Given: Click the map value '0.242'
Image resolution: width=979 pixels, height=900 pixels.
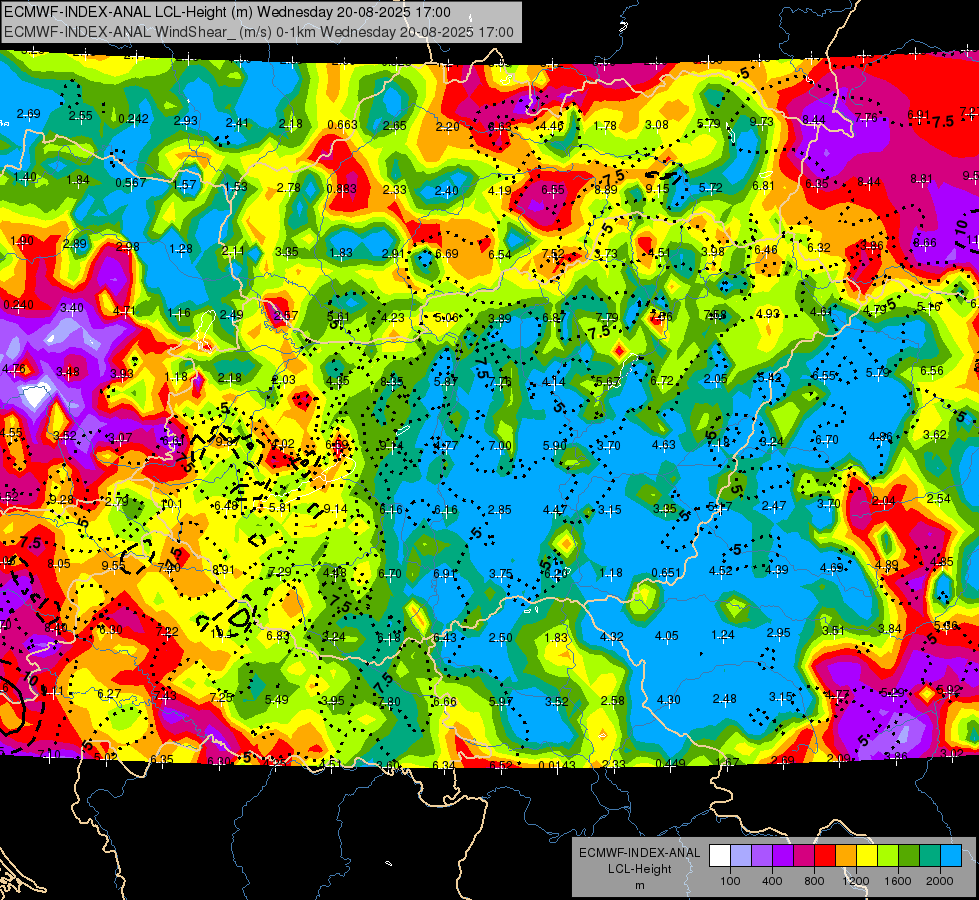Looking at the screenshot, I should tap(134, 119).
